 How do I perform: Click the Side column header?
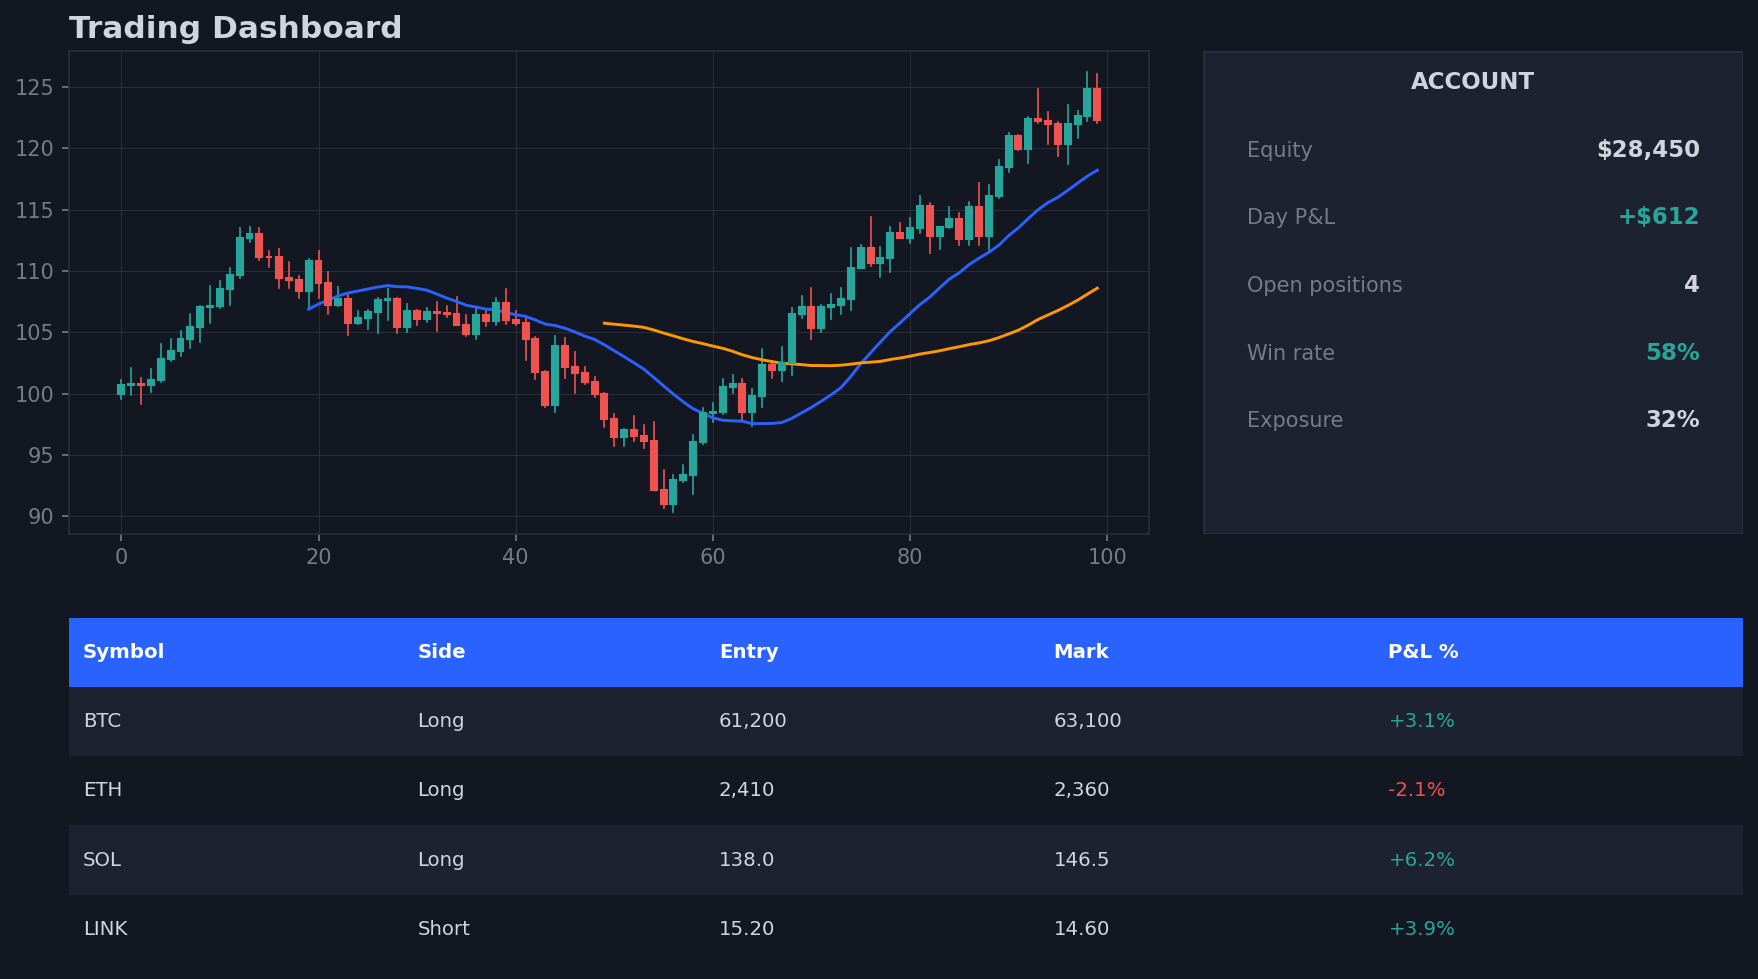click(441, 652)
